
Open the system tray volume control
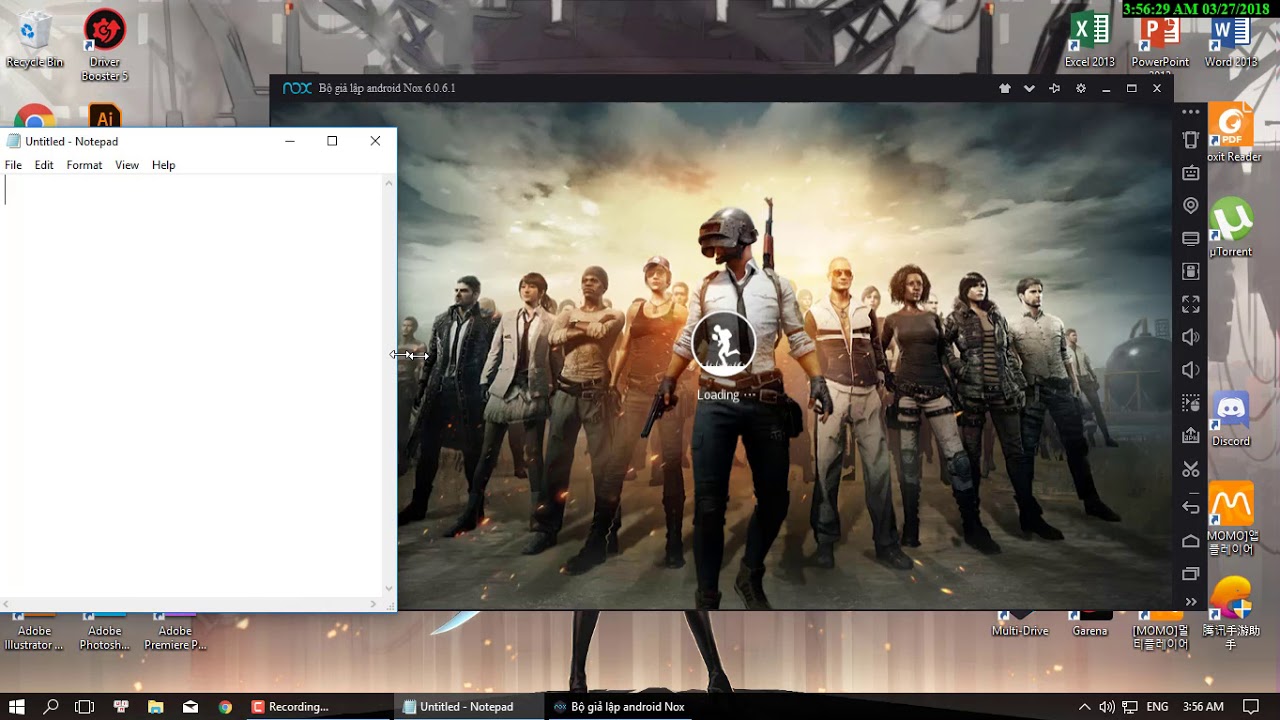1107,707
